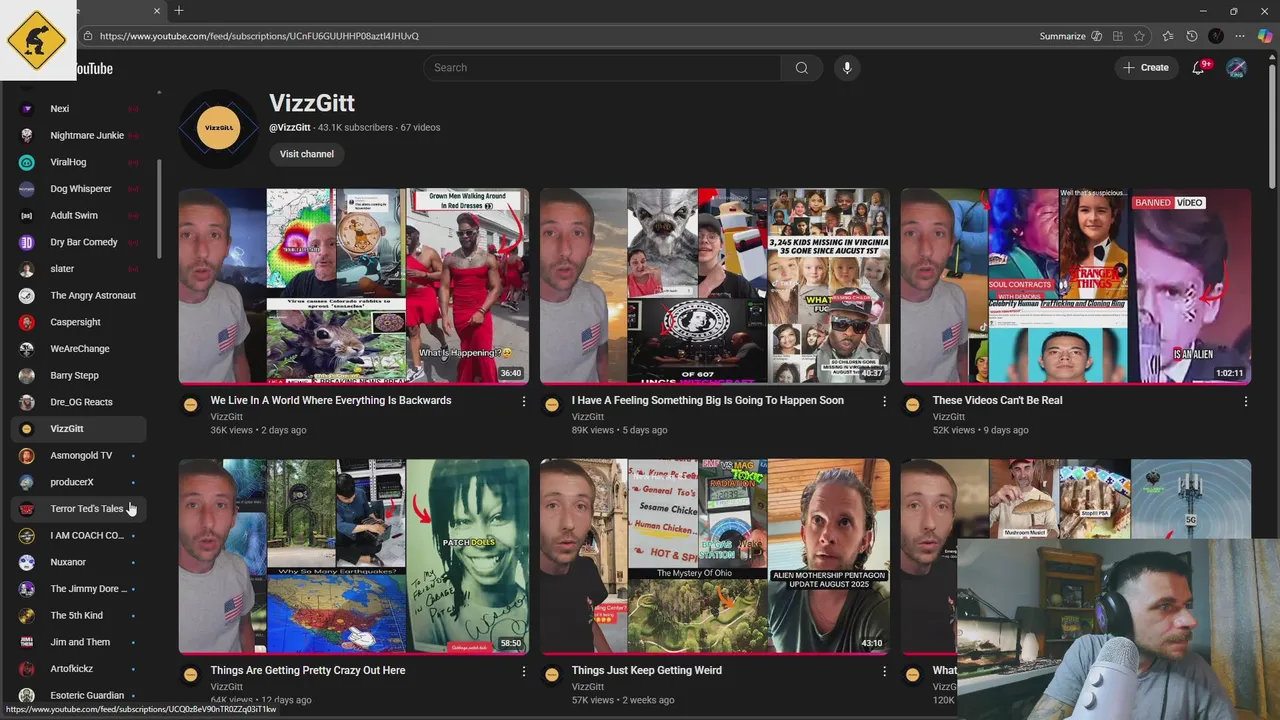Select The Angry Astronaut in sidebar
This screenshot has height=720, width=1280.
(78, 295)
